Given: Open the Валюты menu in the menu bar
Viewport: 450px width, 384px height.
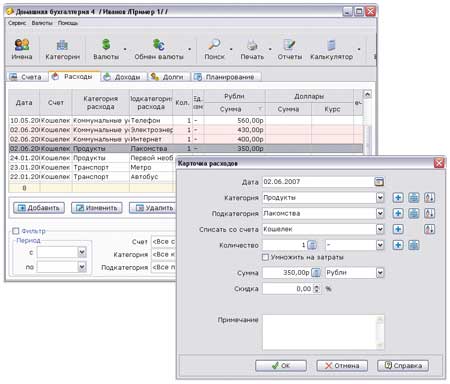Looking at the screenshot, I should point(42,23).
